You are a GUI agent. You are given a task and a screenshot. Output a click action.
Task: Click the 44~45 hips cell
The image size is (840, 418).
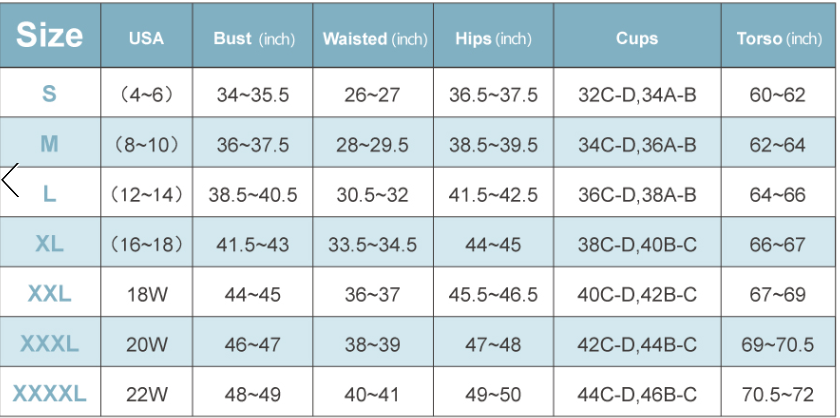coord(493,245)
